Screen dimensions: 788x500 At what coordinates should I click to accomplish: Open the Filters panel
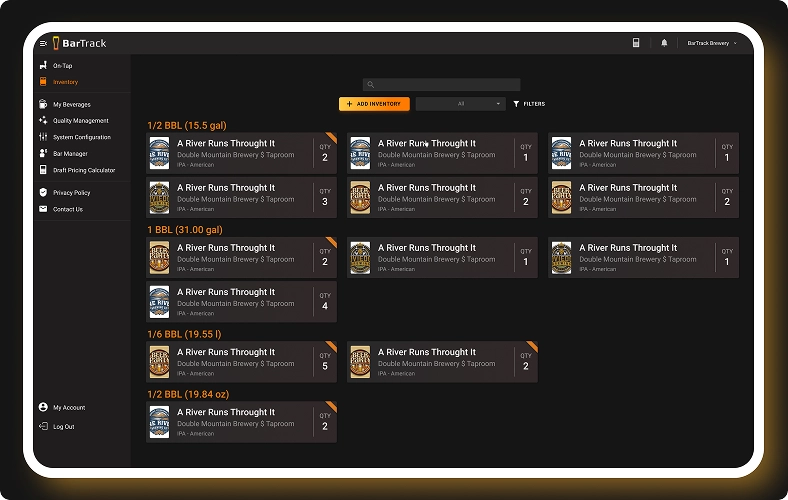pos(529,104)
